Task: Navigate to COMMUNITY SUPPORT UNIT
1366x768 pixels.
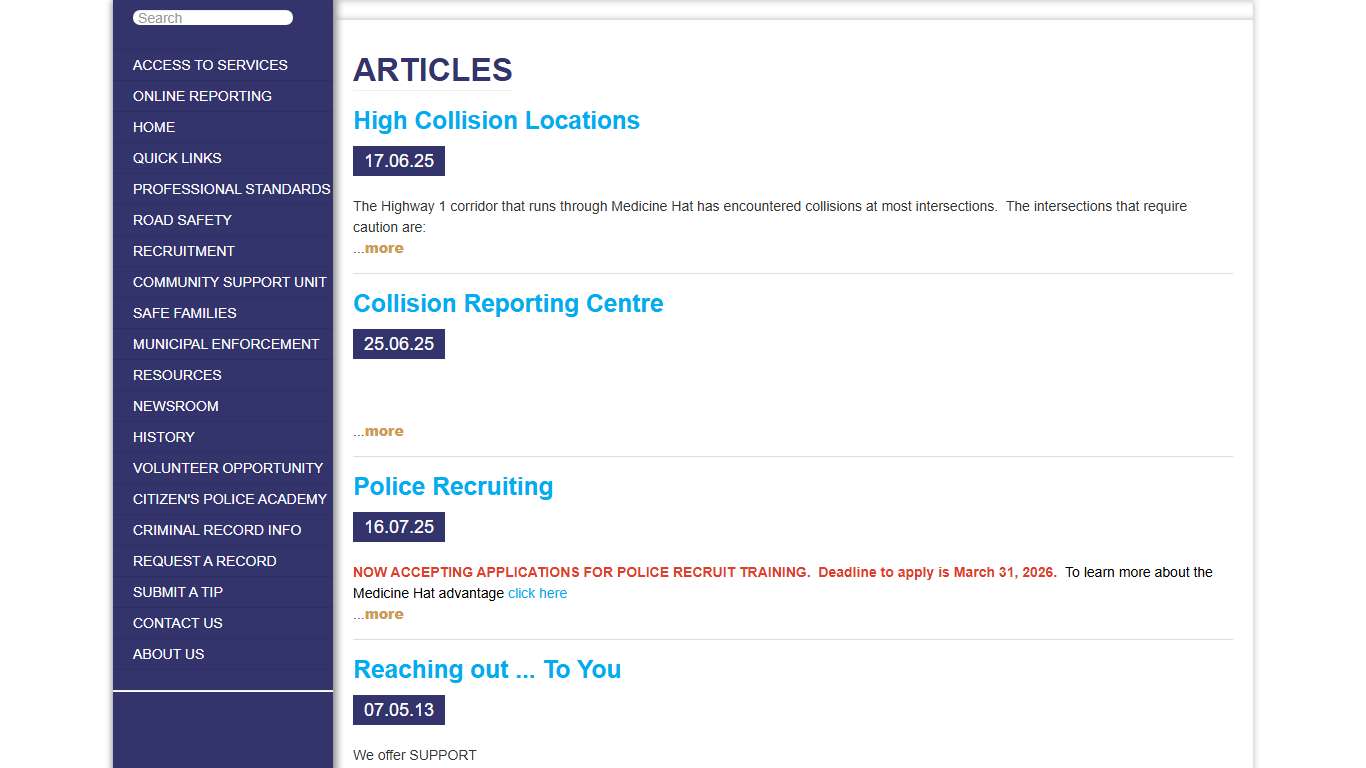Action: click(x=229, y=282)
